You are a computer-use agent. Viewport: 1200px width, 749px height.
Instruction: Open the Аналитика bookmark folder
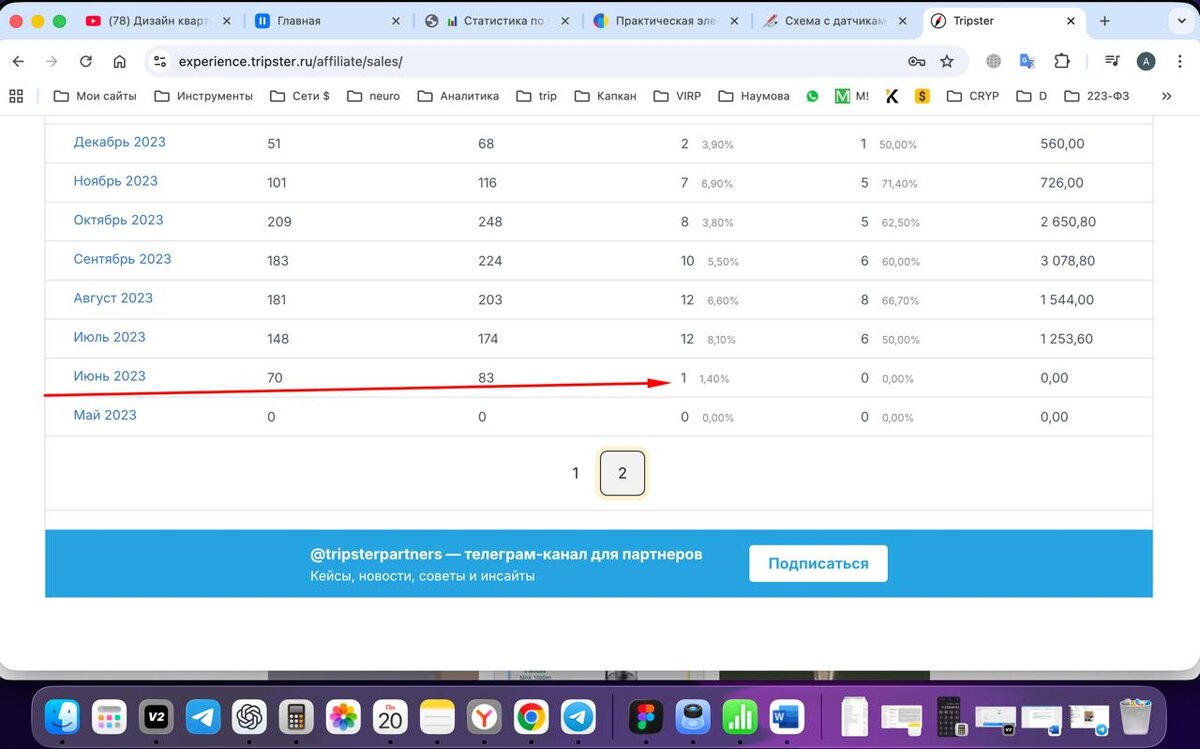click(x=457, y=96)
